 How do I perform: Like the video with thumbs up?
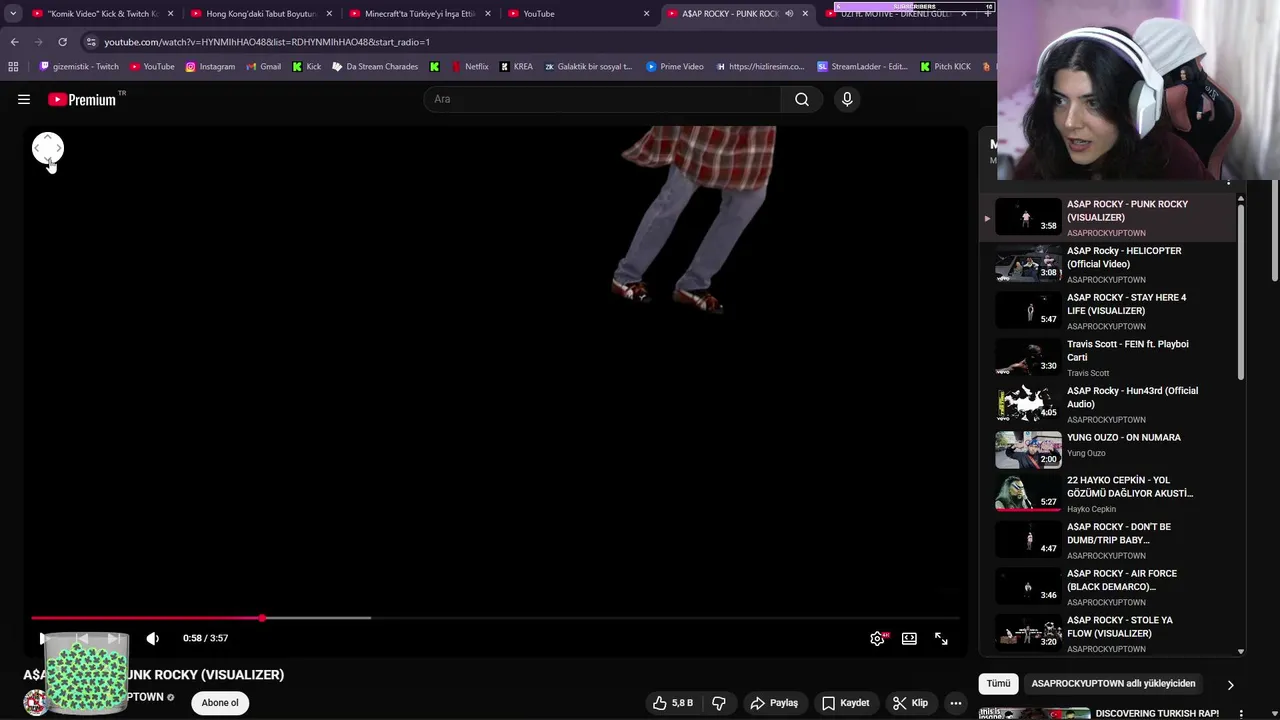[672, 703]
